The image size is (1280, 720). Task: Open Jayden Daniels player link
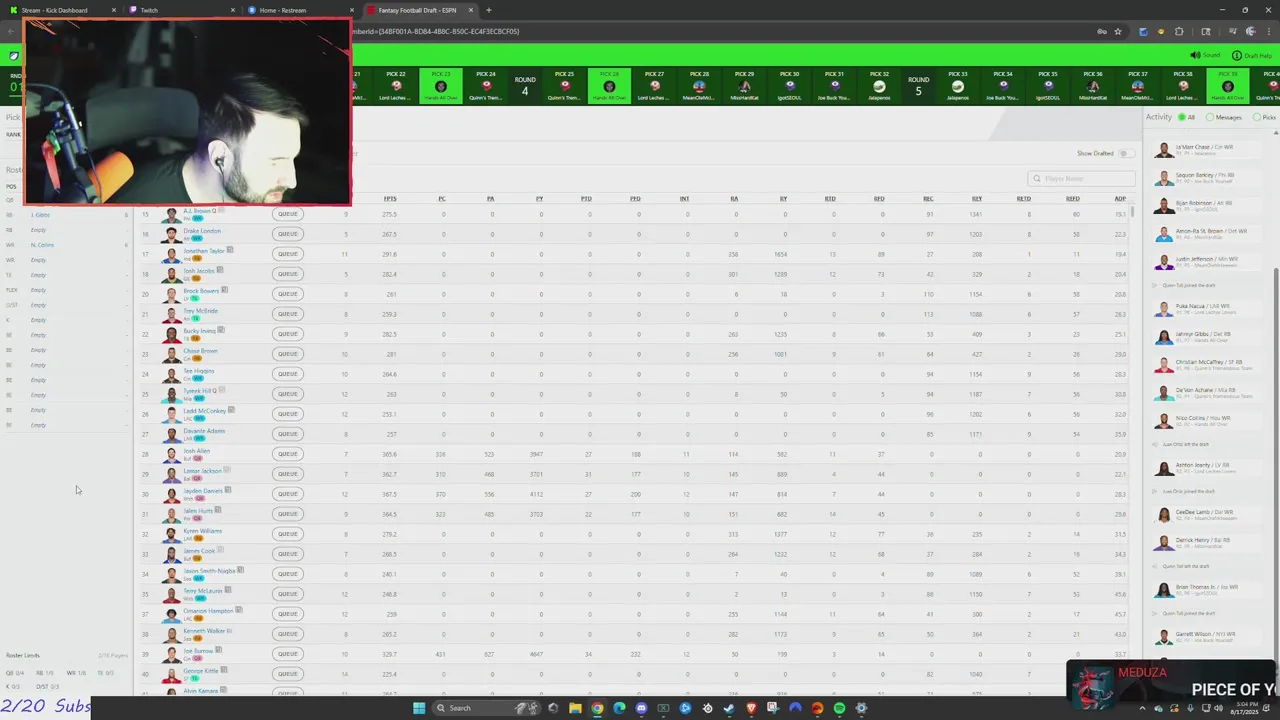203,491
